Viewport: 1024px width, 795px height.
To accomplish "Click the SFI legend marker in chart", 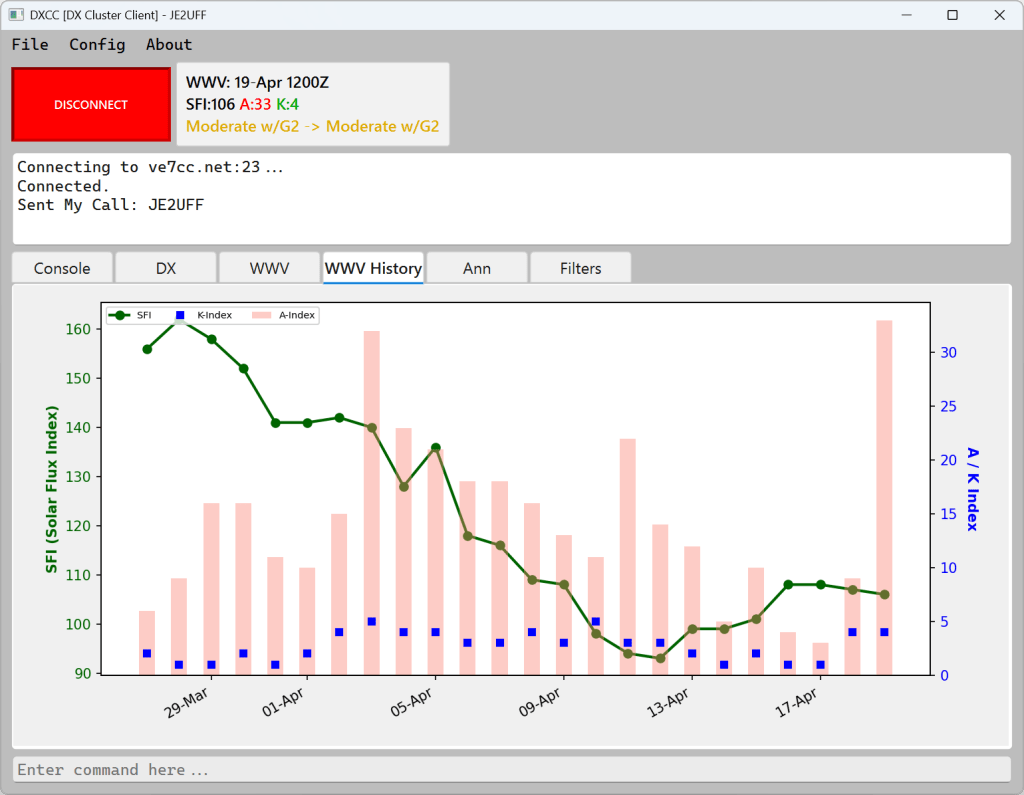I will click(x=121, y=315).
